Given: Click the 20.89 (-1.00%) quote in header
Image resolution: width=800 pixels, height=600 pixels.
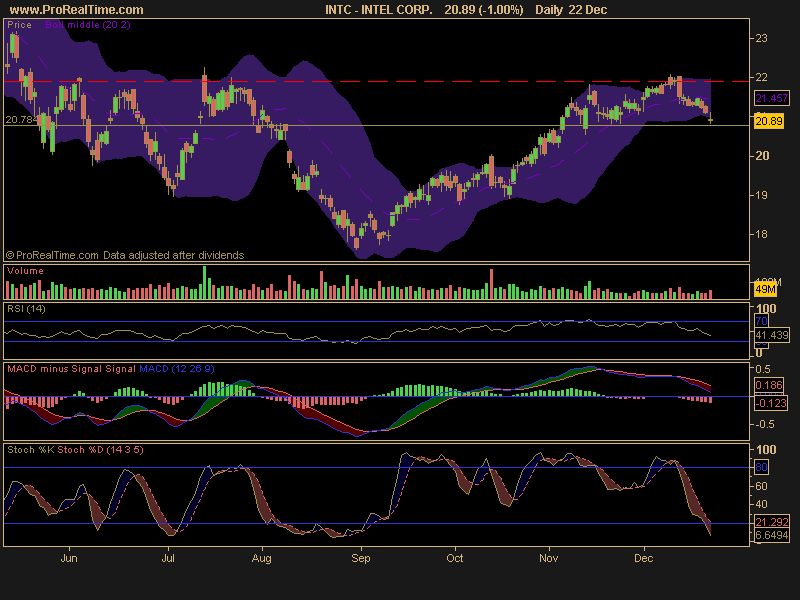Looking at the screenshot, I should [484, 10].
